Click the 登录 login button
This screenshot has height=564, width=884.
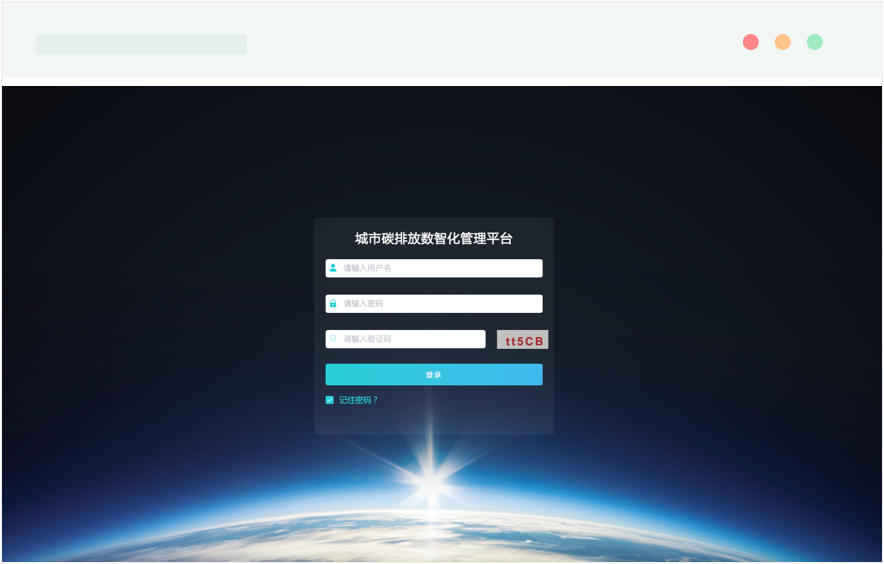434,374
